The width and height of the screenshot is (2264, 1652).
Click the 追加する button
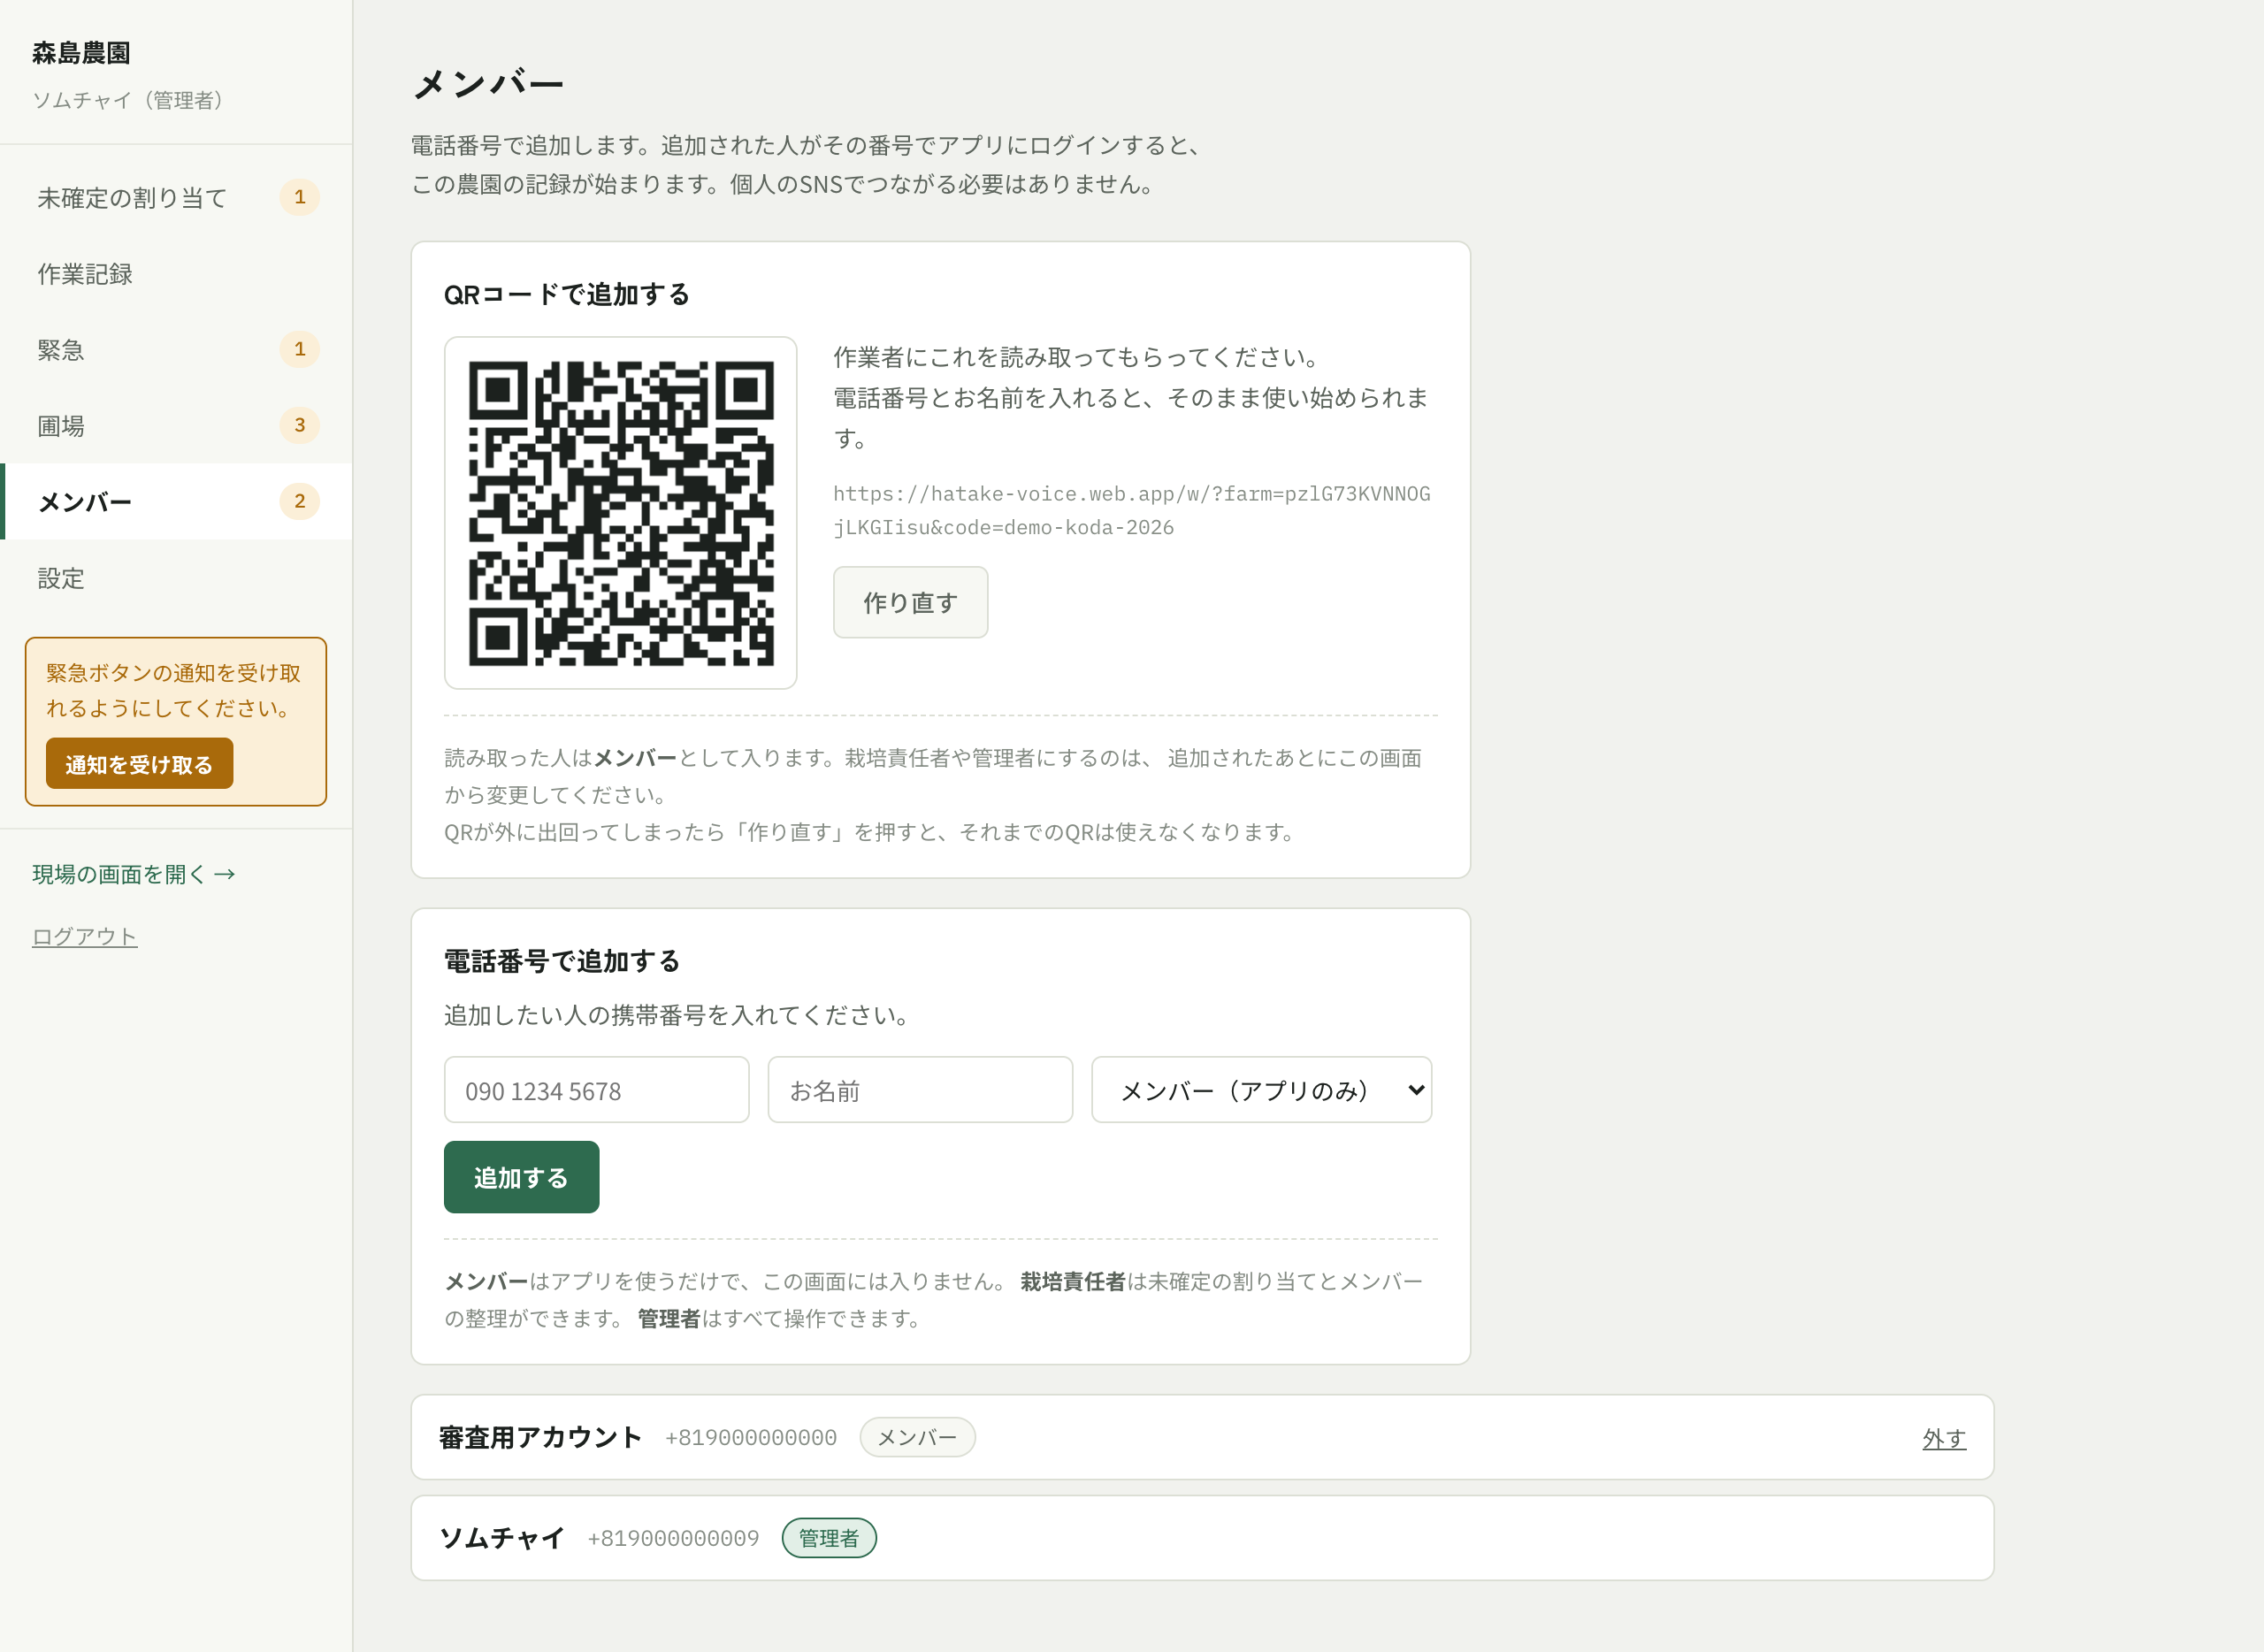521,1177
